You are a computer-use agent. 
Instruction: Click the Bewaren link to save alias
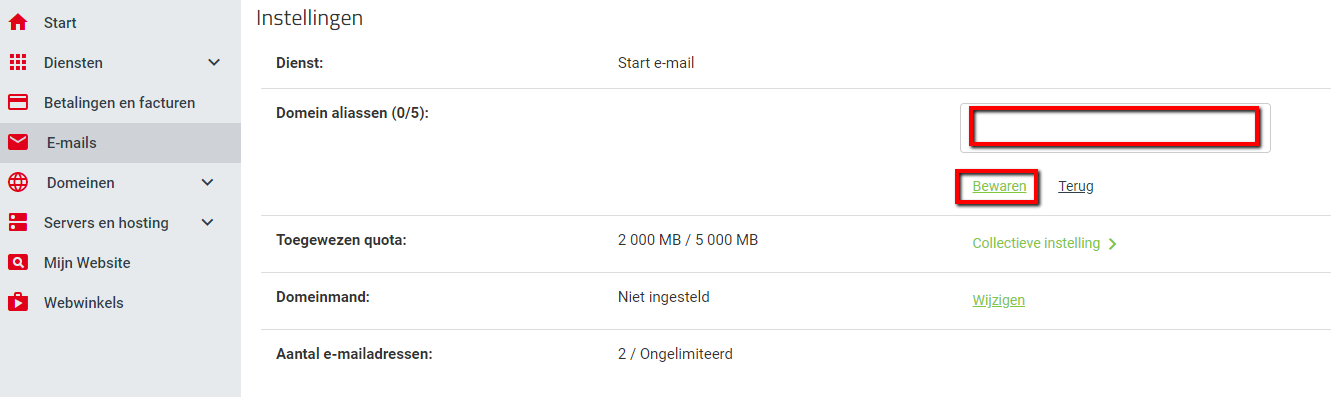tap(999, 186)
